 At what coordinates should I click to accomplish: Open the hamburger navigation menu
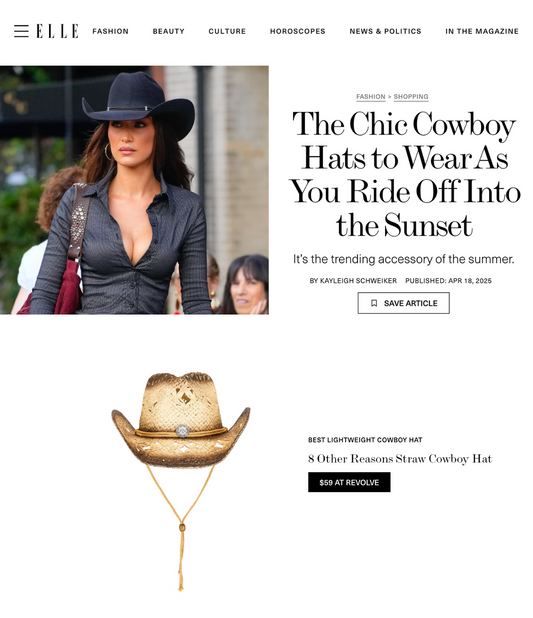[x=21, y=31]
